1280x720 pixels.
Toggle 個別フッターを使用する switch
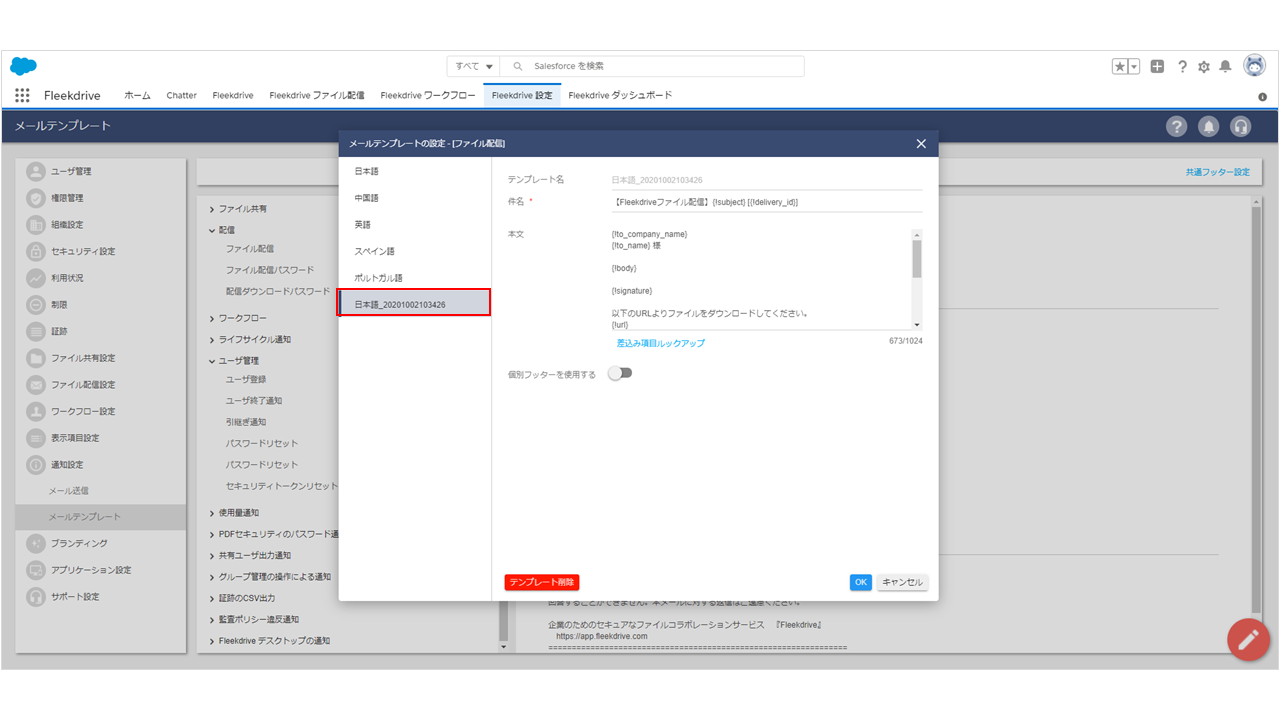tap(620, 373)
